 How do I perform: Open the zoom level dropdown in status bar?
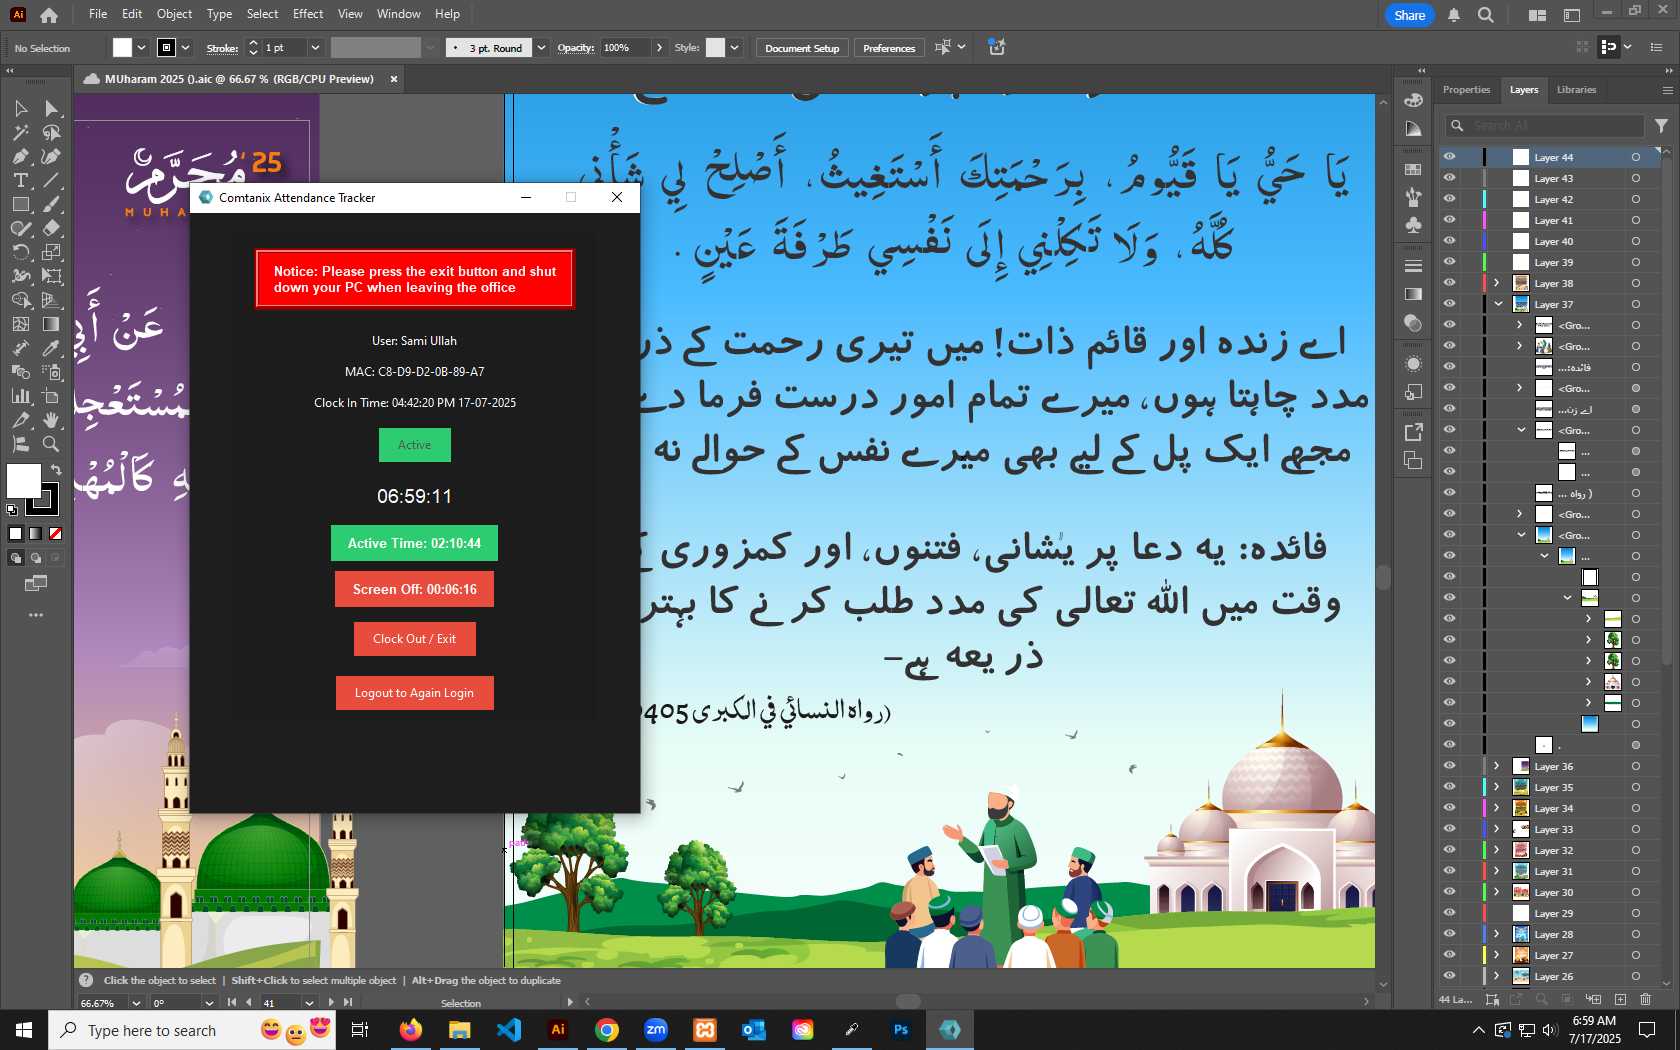[136, 1003]
